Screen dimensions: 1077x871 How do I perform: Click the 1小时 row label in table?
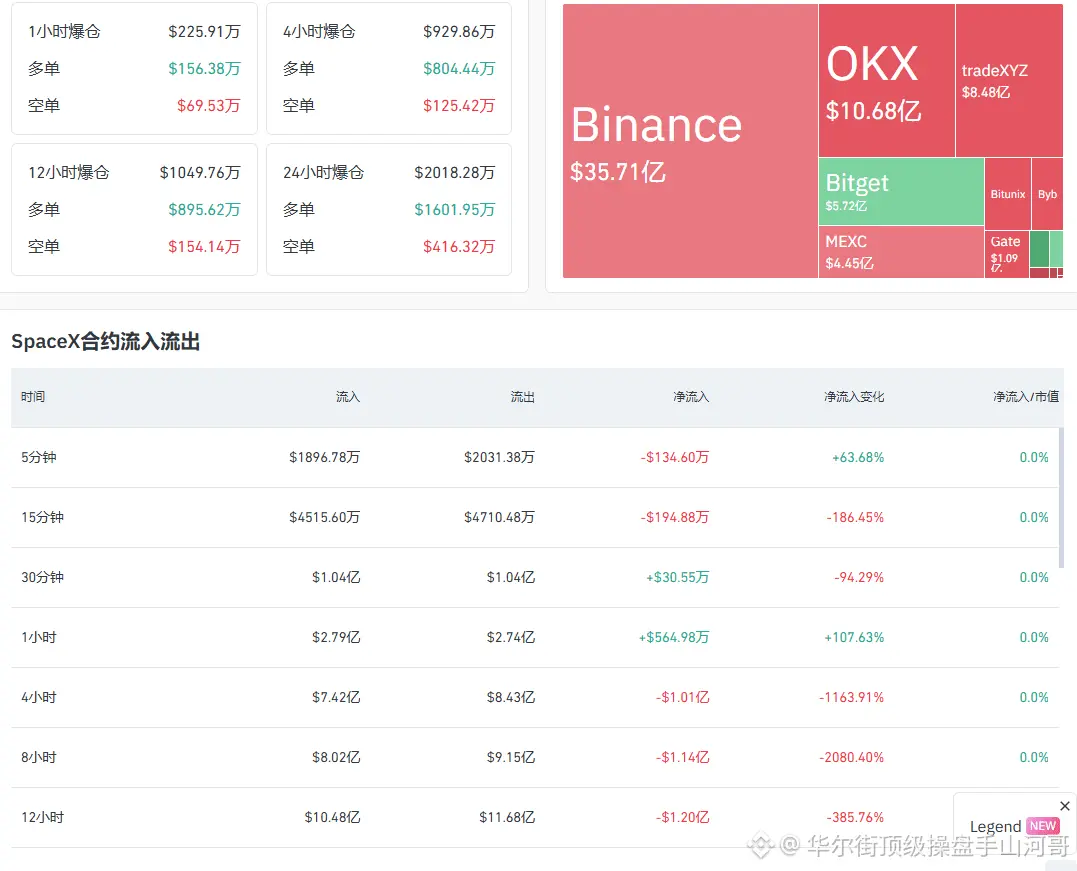(38, 637)
